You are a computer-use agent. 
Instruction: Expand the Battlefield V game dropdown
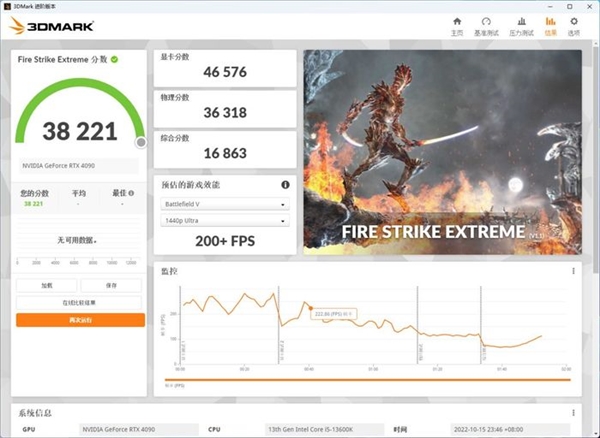tap(225, 203)
